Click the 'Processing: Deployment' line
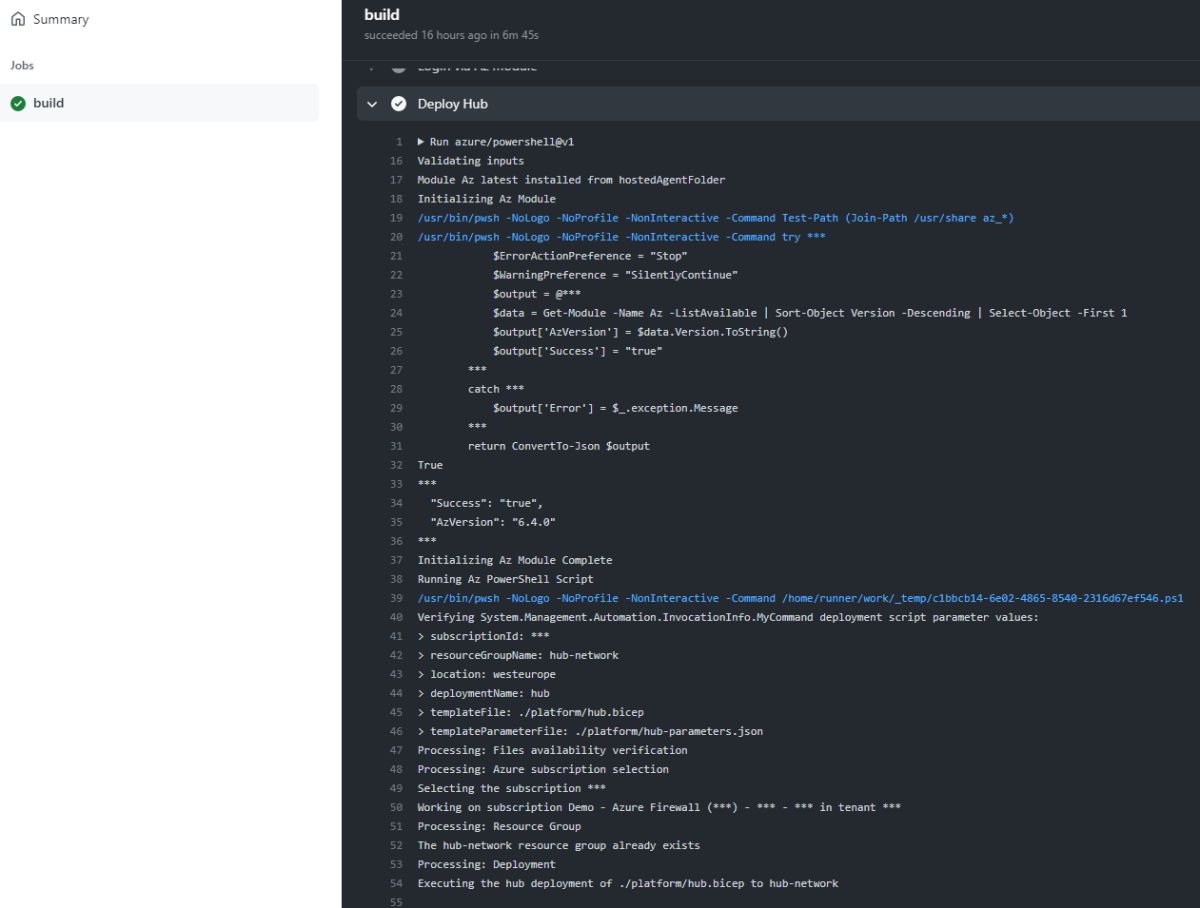Viewport: 1200px width, 908px height. (x=486, y=864)
